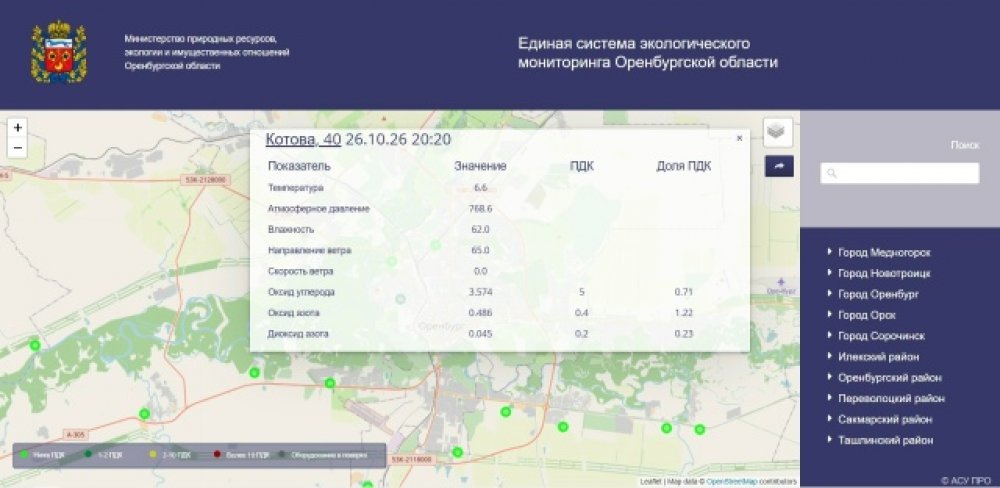
Task: Click yellow '2-10 ПДК' legend dot
Action: point(153,455)
